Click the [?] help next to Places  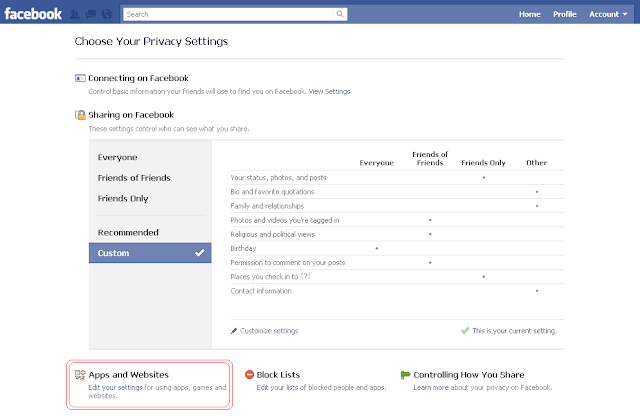pyautogui.click(x=306, y=276)
